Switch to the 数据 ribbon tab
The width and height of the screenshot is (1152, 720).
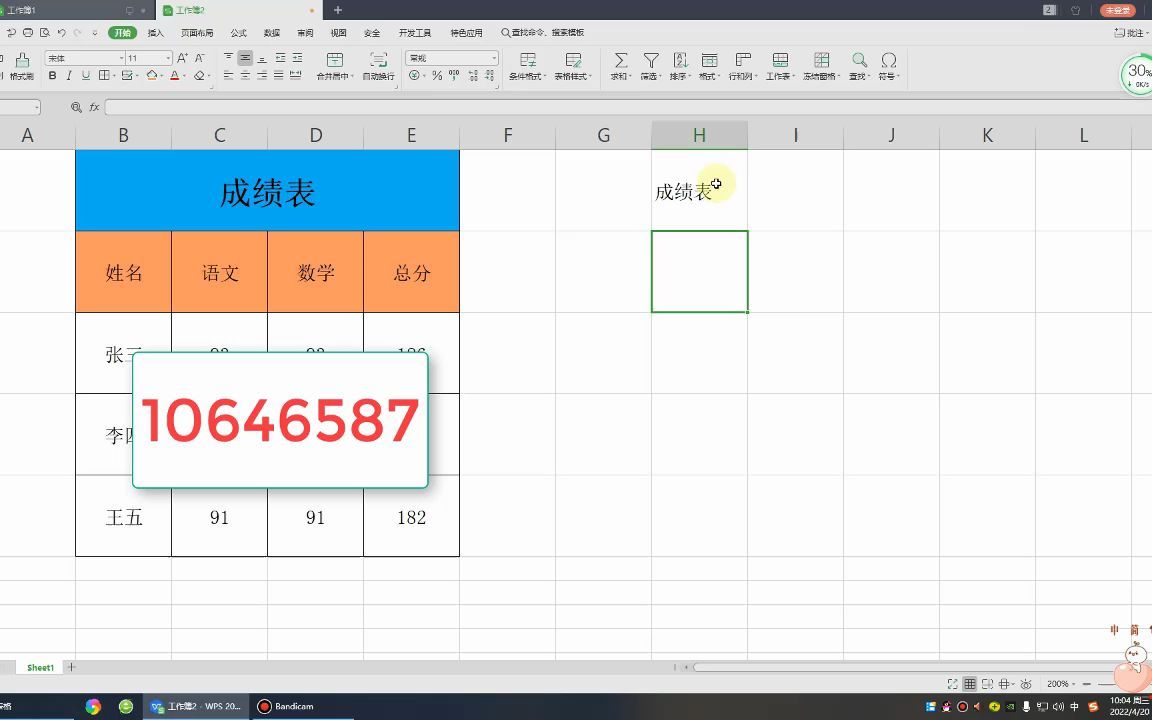(x=271, y=32)
